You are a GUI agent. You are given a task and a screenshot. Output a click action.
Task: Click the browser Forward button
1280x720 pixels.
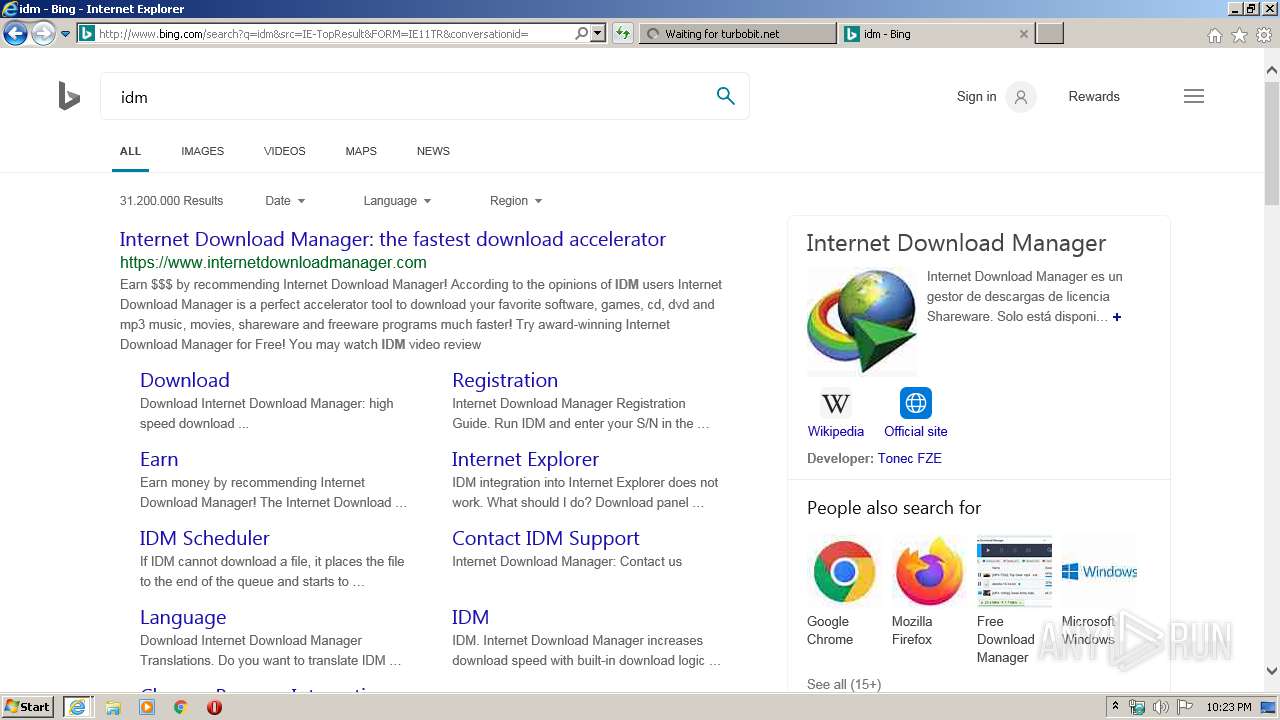coord(42,34)
